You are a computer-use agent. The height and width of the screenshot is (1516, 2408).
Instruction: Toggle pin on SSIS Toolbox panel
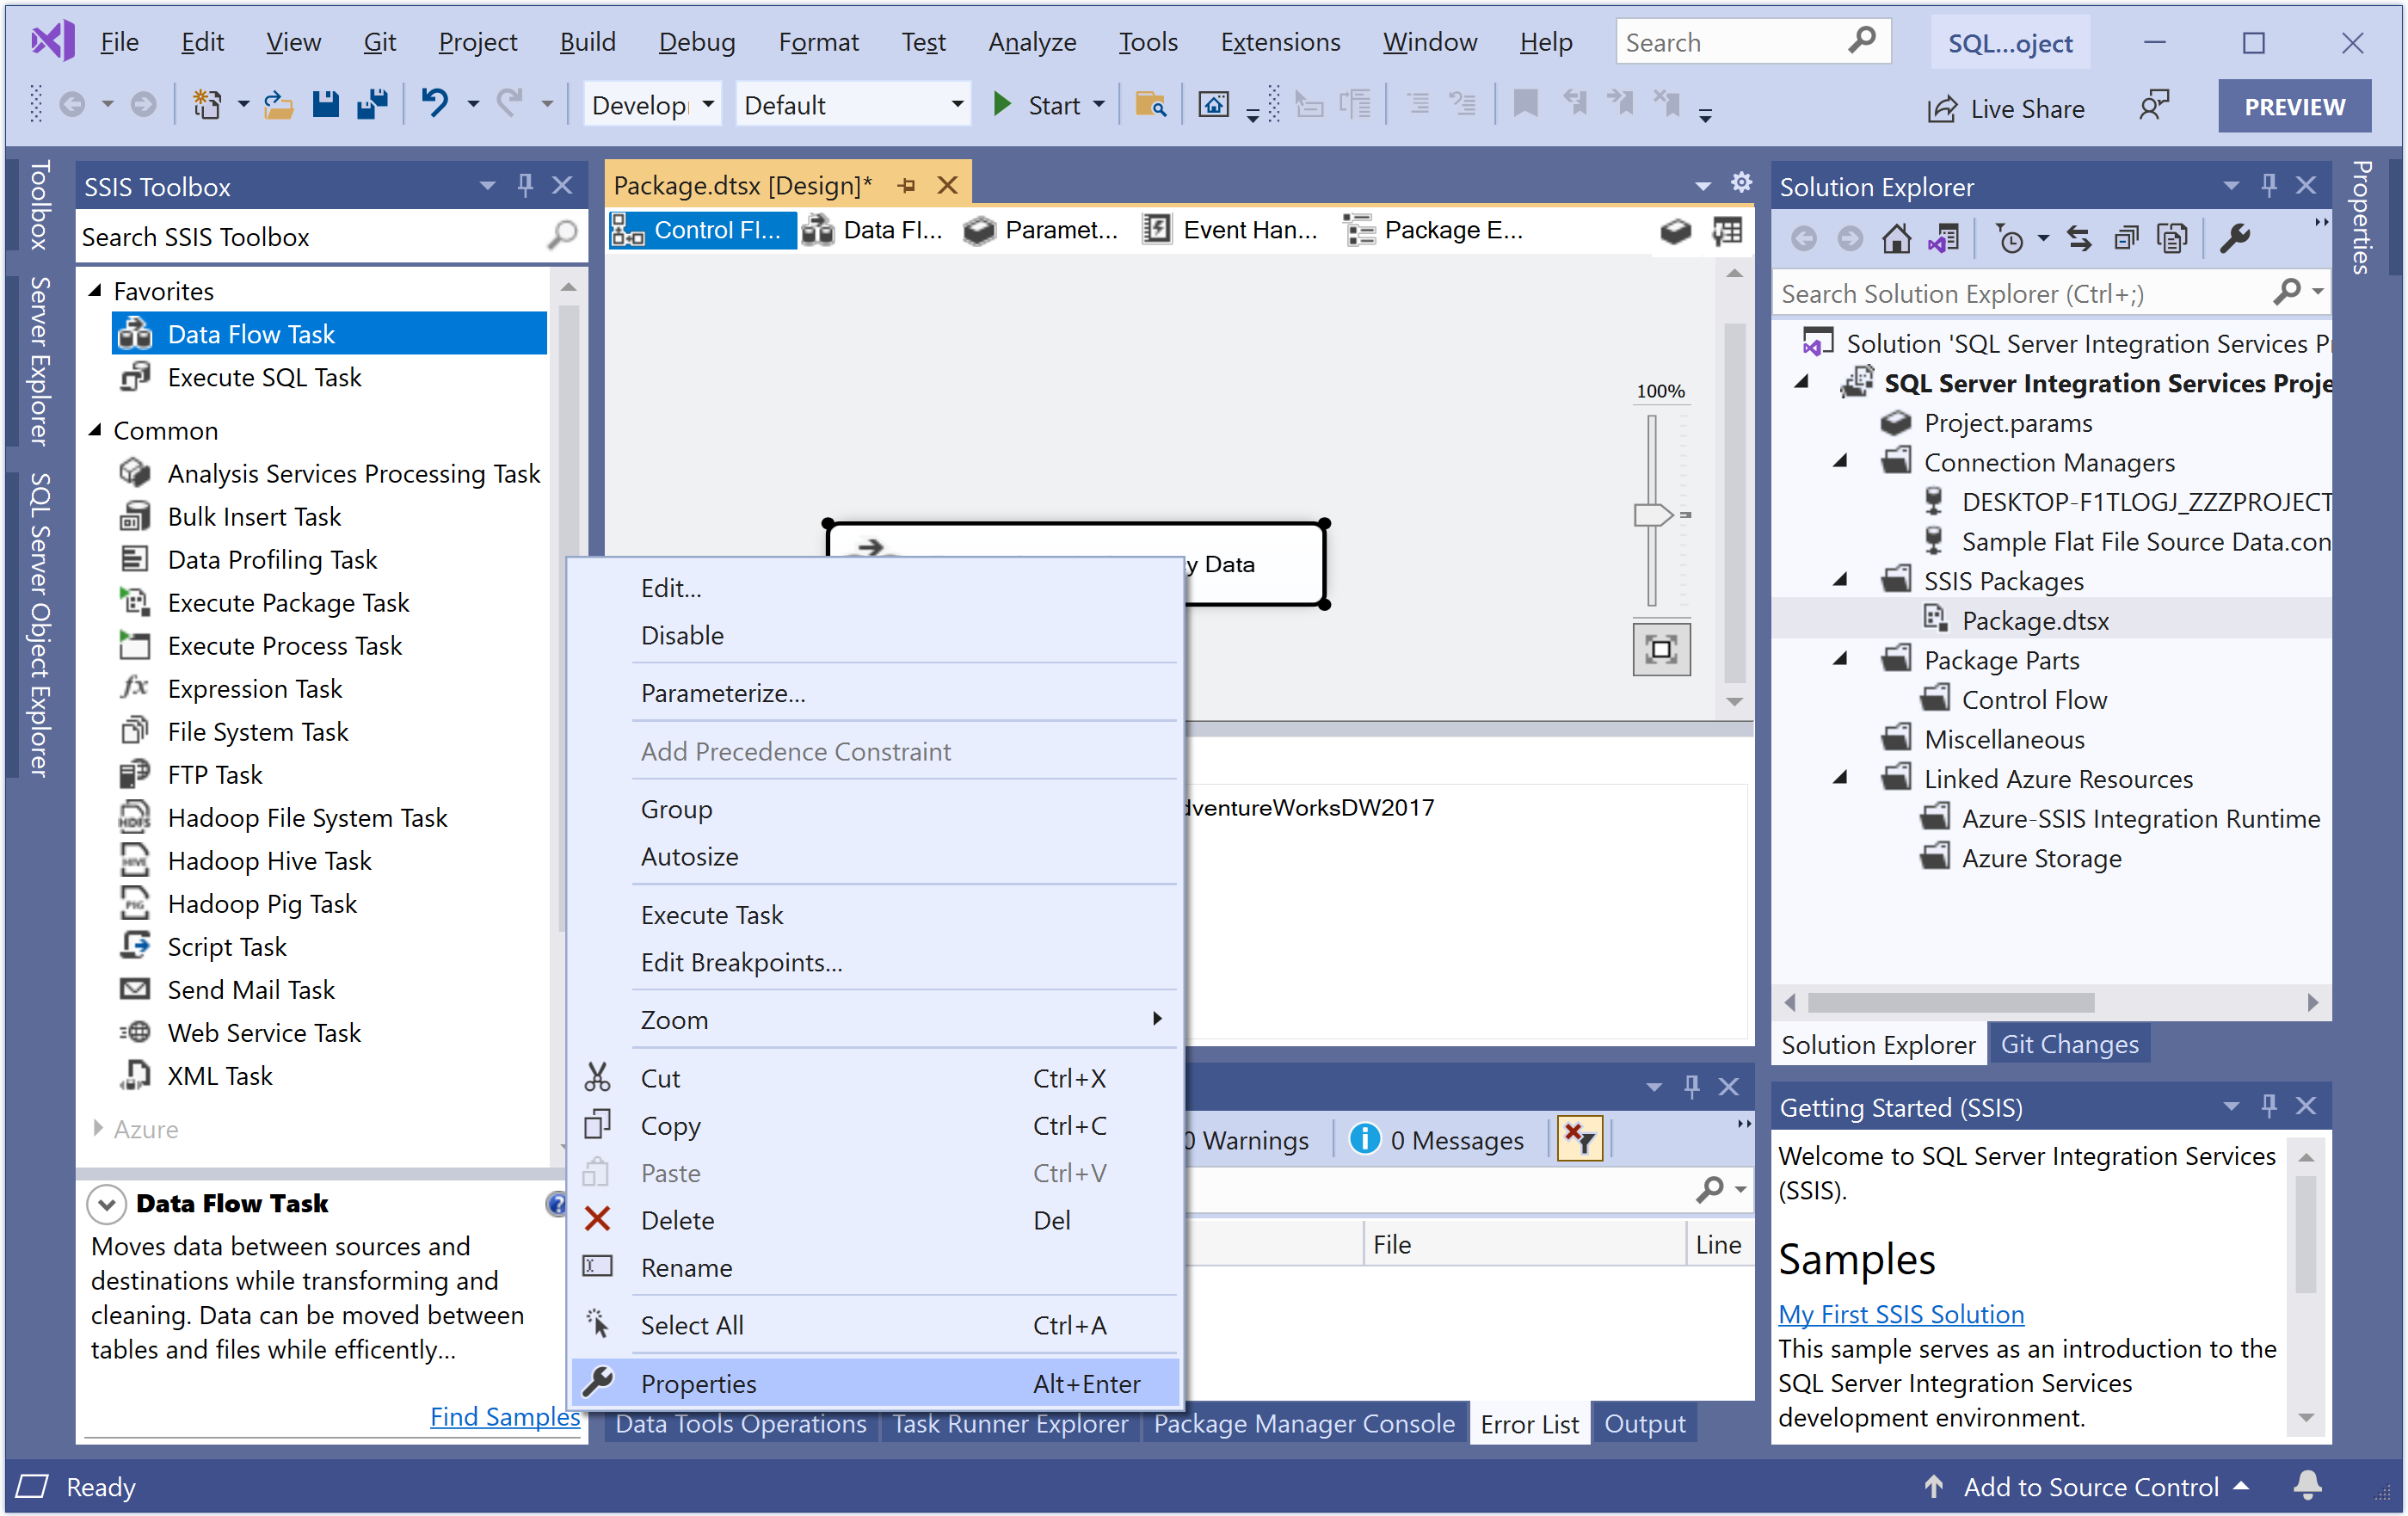(x=525, y=186)
